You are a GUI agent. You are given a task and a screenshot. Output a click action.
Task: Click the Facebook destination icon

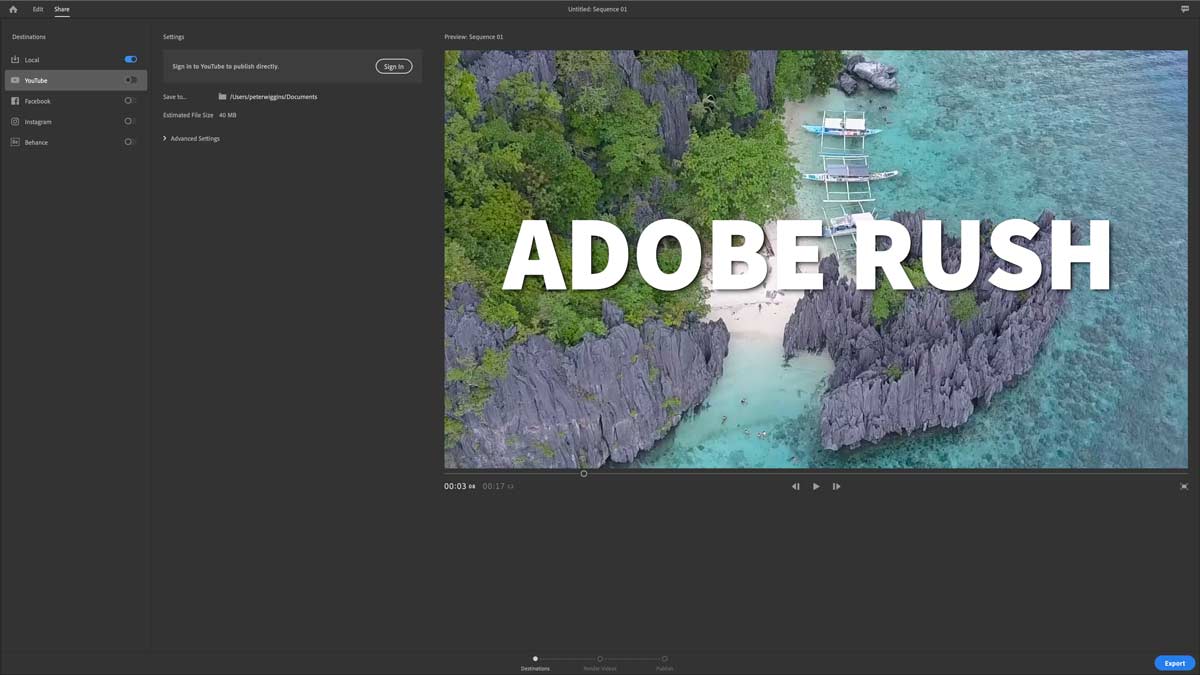pos(15,101)
